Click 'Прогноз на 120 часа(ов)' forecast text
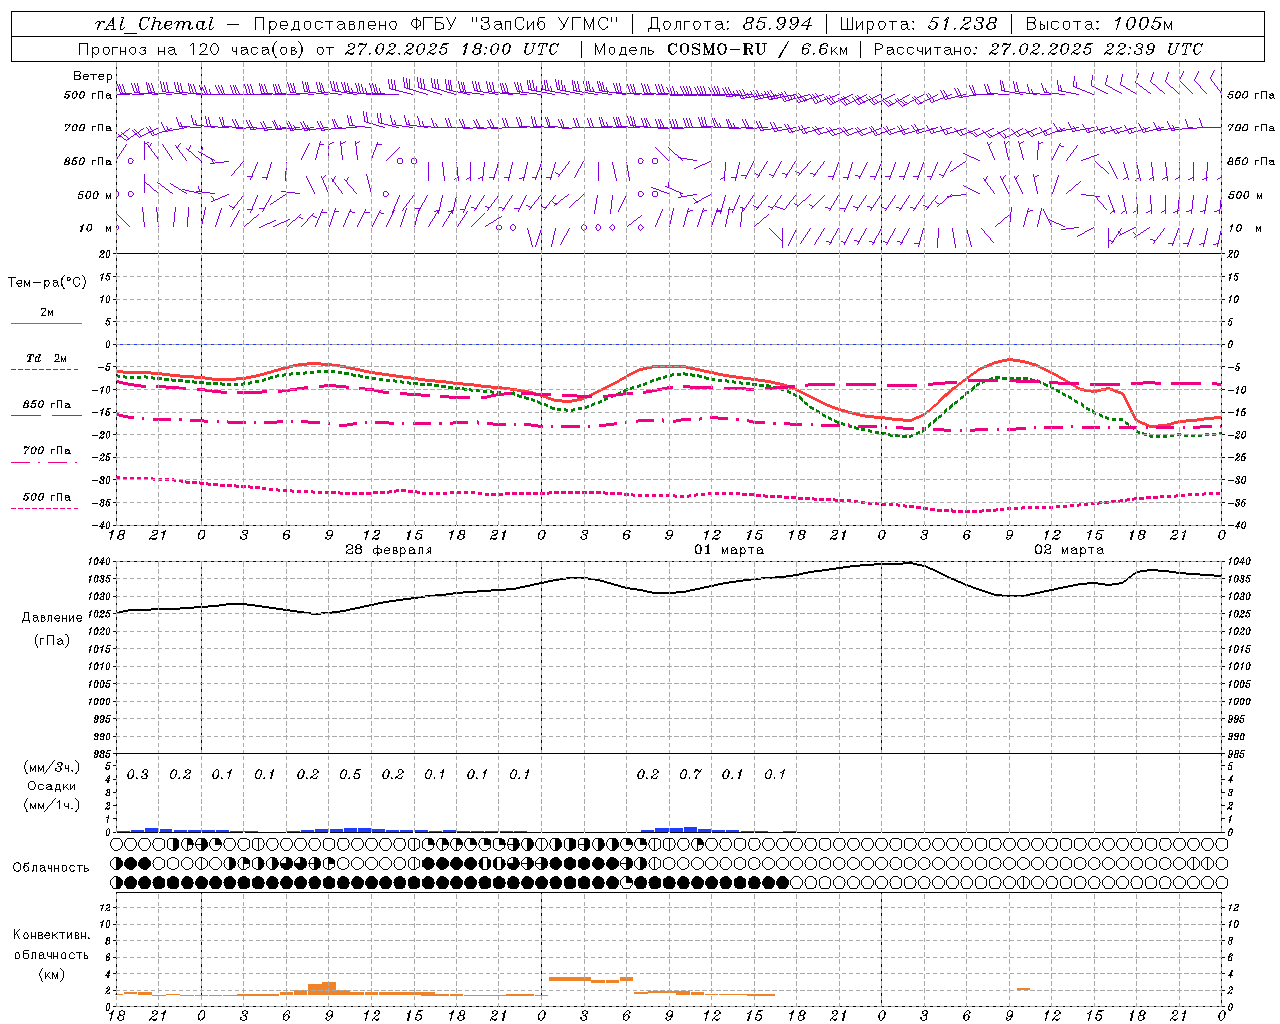 pos(194,49)
